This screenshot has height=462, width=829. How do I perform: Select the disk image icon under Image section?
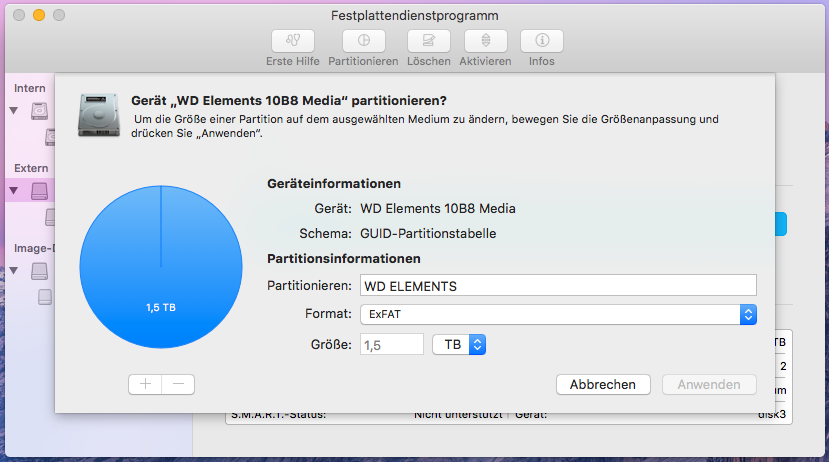point(39,271)
